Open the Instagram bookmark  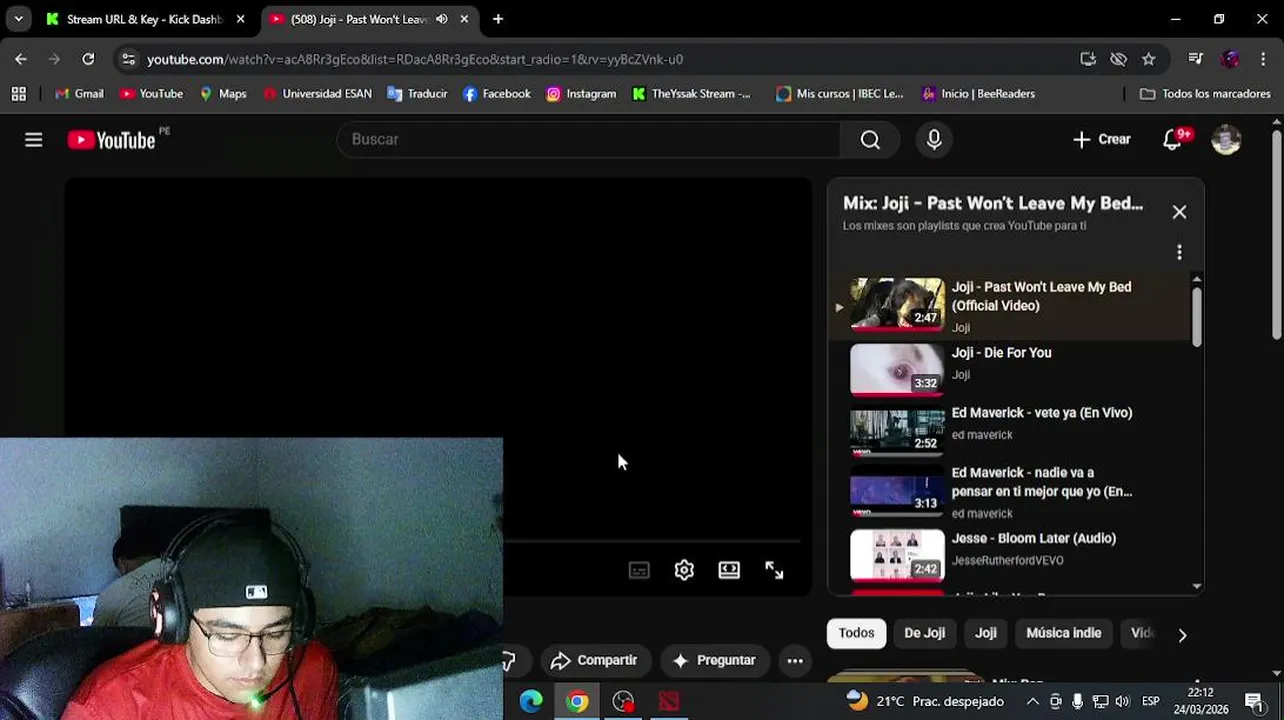[x=581, y=94]
